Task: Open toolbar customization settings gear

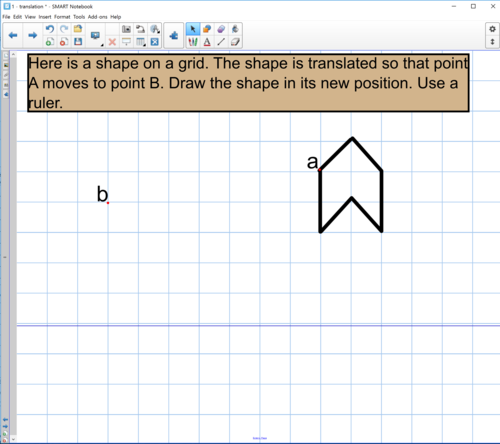Action: click(x=492, y=29)
